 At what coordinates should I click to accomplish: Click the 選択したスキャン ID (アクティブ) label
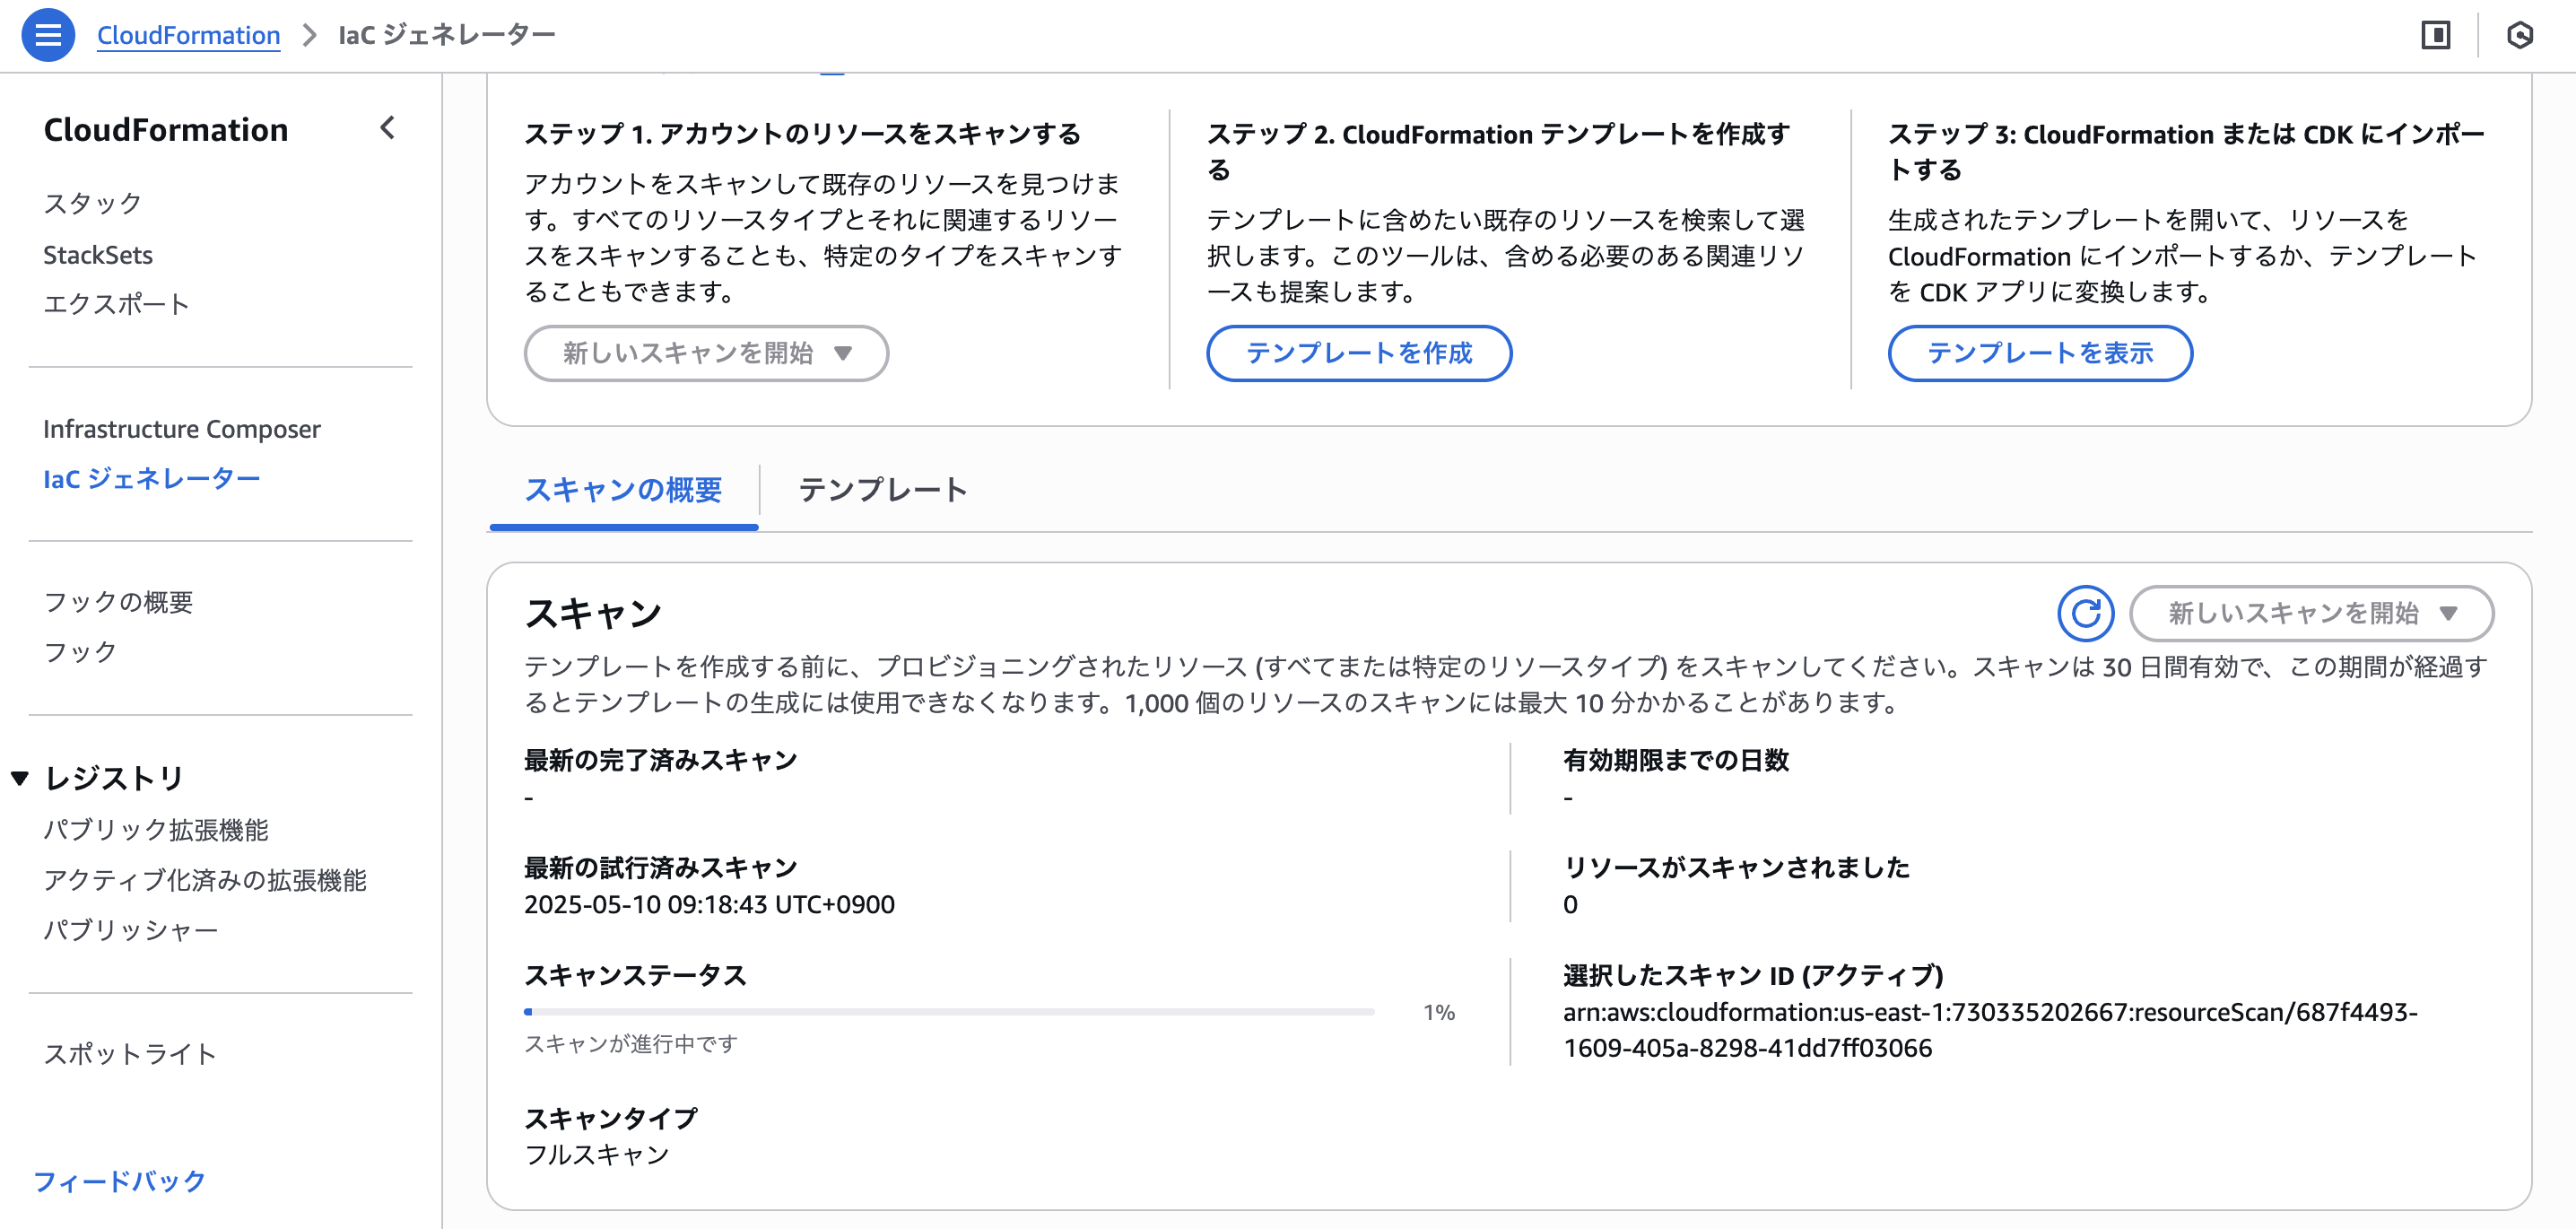(1753, 976)
